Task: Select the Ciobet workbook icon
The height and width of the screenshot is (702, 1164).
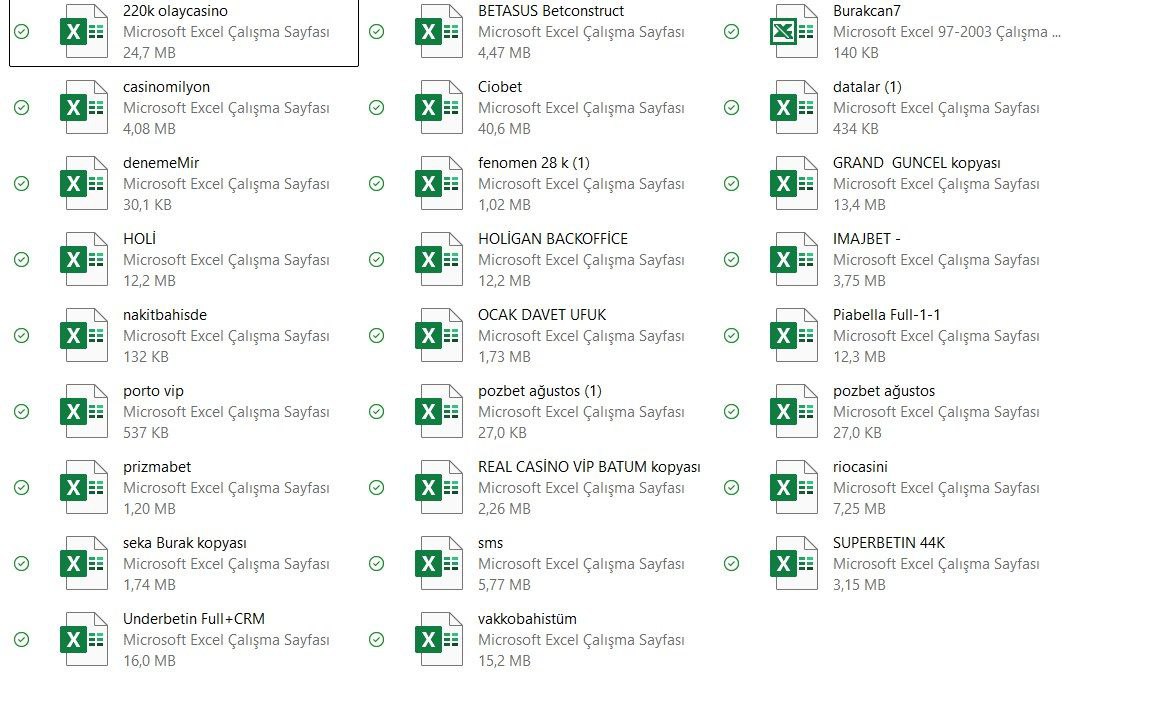Action: 439,108
